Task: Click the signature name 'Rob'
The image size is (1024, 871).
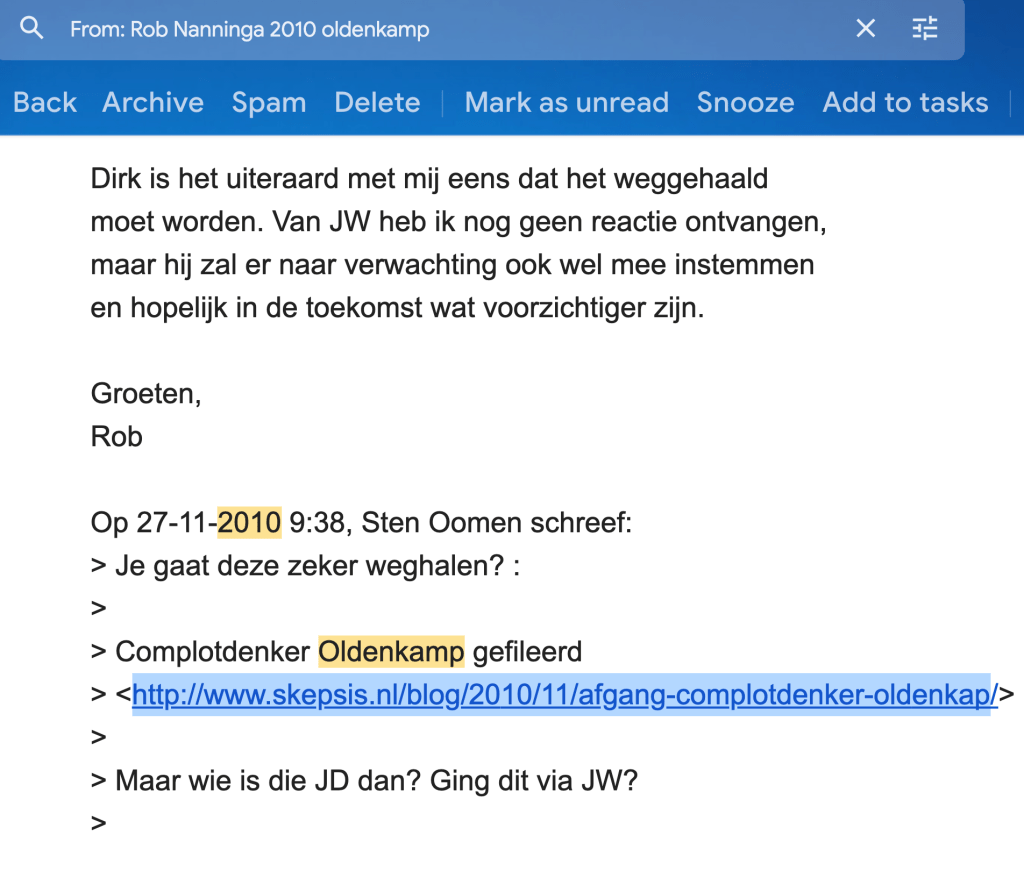Action: [117, 437]
